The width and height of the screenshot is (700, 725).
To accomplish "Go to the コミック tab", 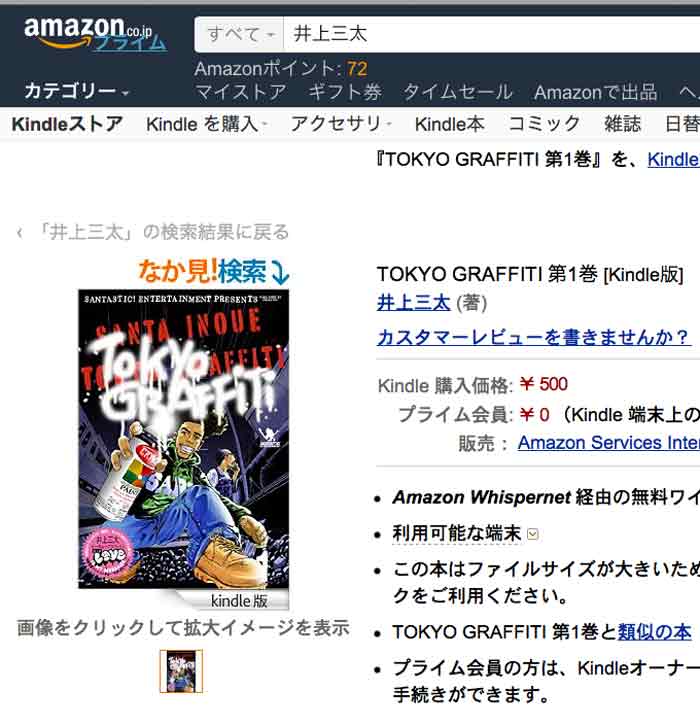I will 544,124.
